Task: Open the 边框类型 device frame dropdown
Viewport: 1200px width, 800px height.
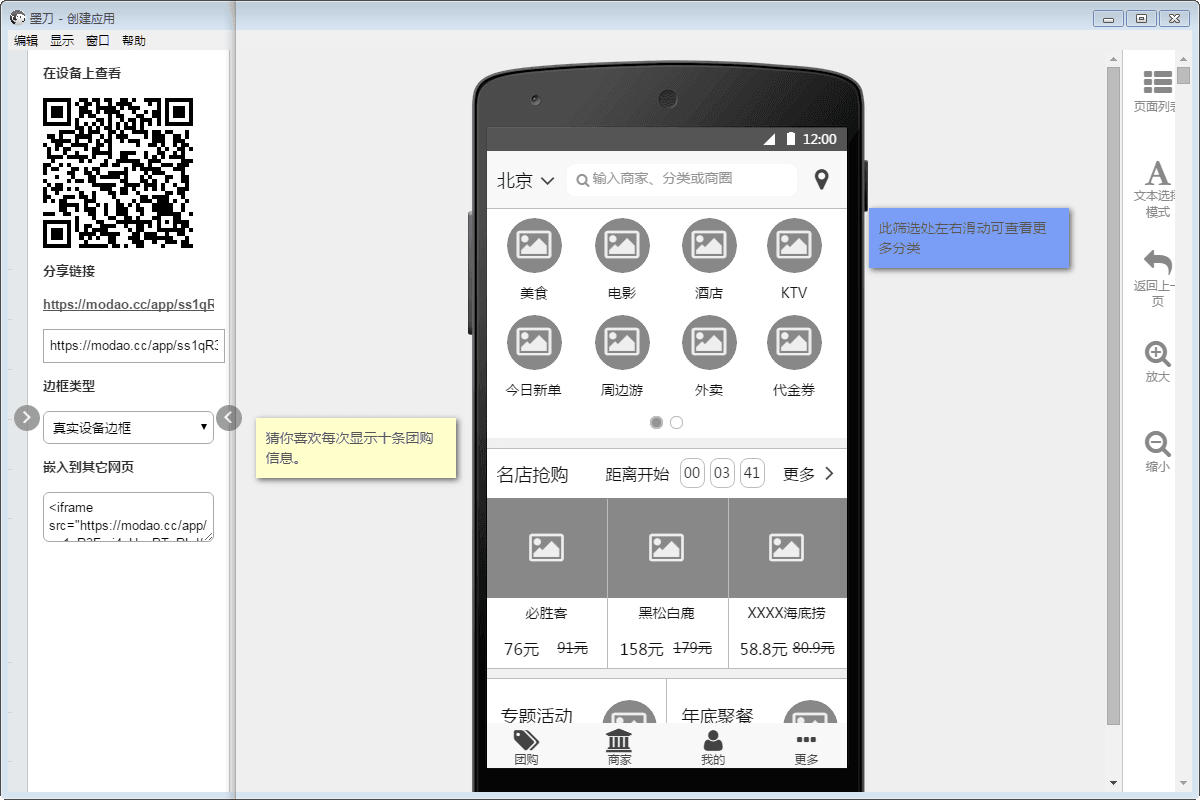Action: tap(128, 427)
